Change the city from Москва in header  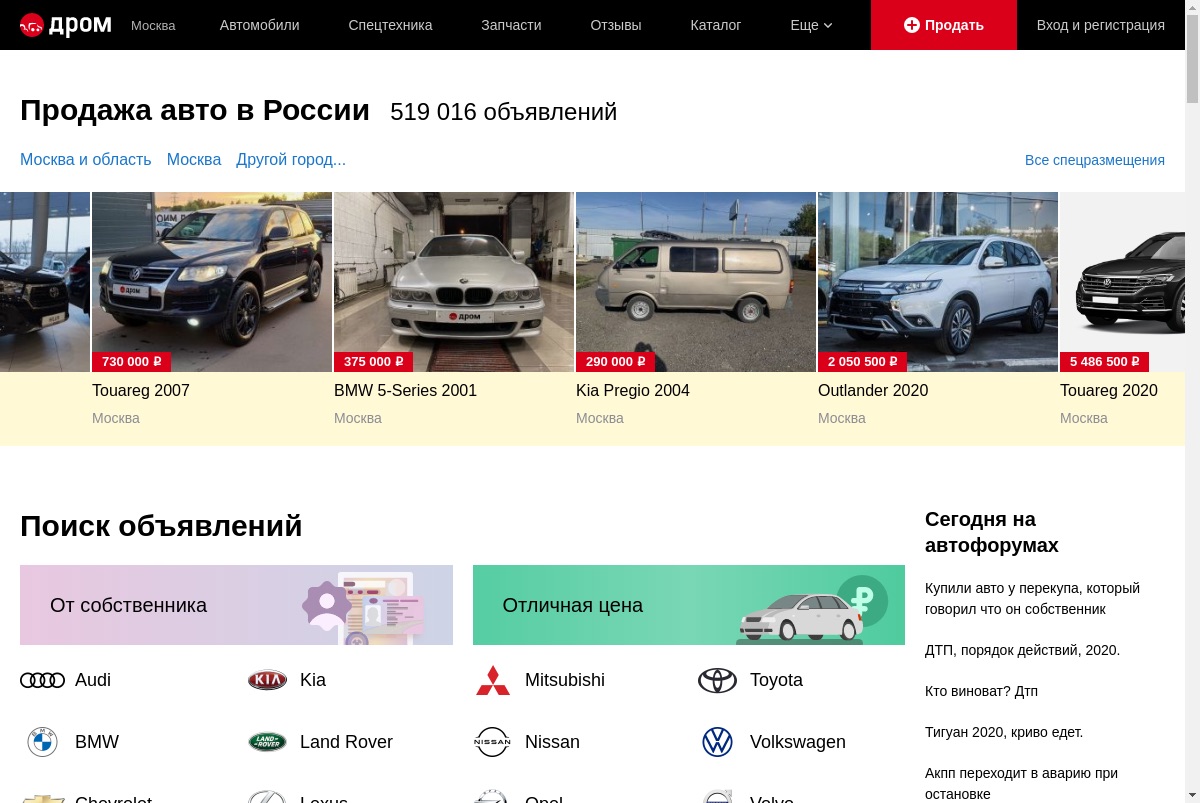[153, 25]
